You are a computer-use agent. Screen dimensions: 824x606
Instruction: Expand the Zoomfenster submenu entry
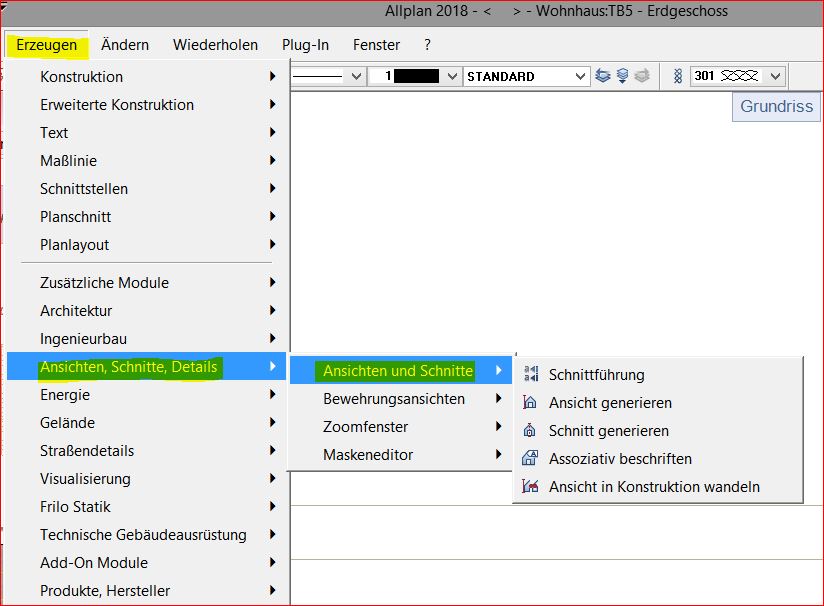pyautogui.click(x=365, y=427)
